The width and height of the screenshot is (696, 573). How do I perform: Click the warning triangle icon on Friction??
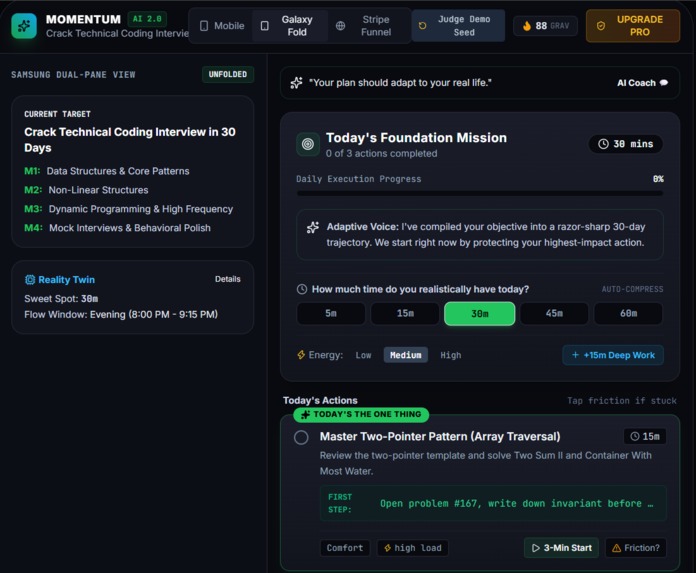(617, 548)
